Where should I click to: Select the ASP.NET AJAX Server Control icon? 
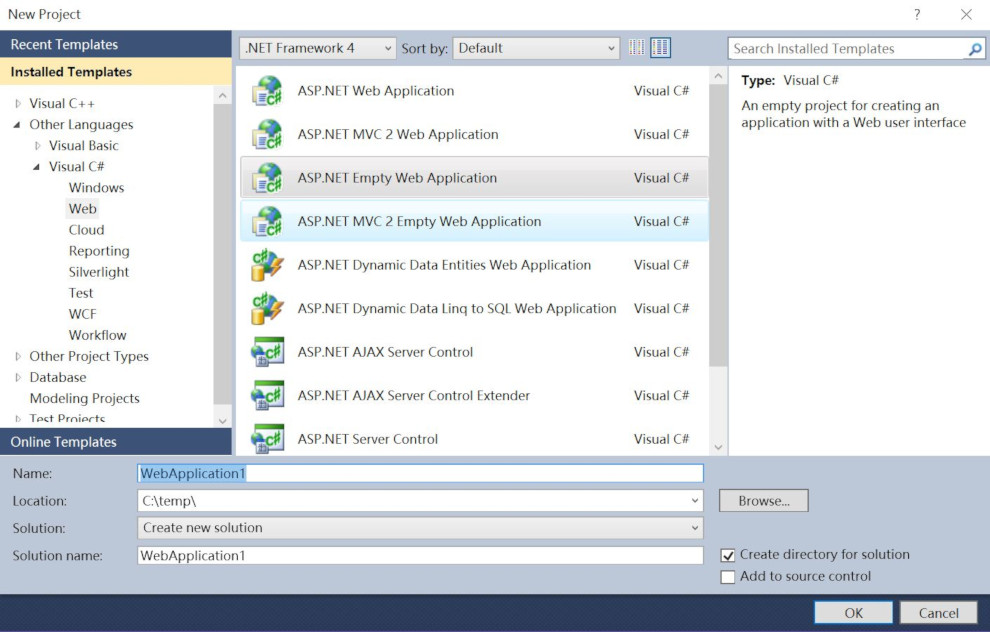tap(268, 352)
